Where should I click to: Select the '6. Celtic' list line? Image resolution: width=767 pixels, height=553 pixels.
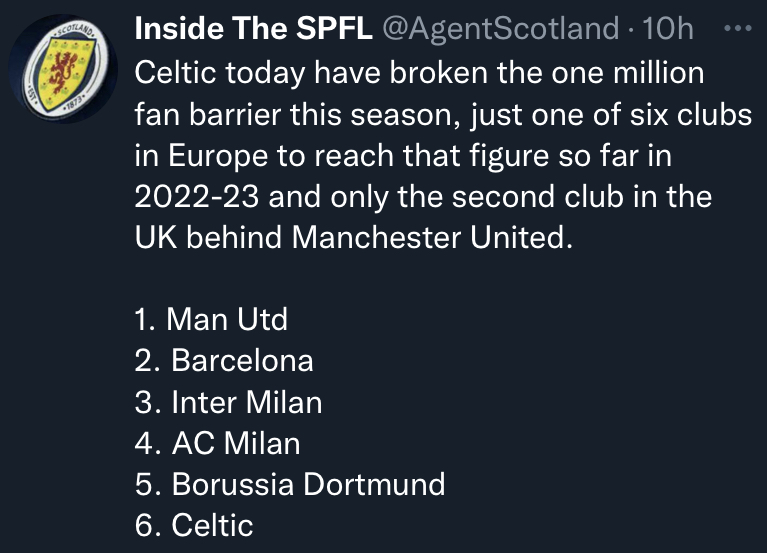pyautogui.click(x=193, y=525)
